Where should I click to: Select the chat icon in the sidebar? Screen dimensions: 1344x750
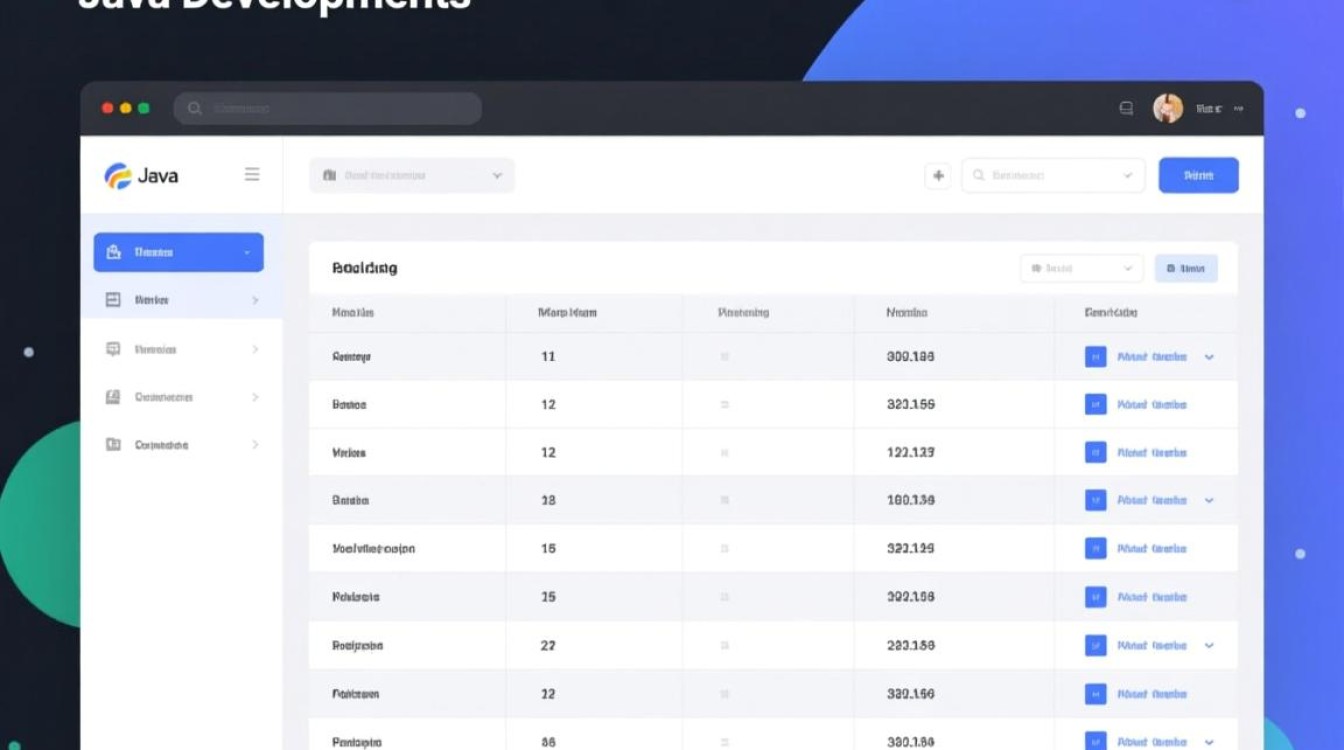point(114,349)
